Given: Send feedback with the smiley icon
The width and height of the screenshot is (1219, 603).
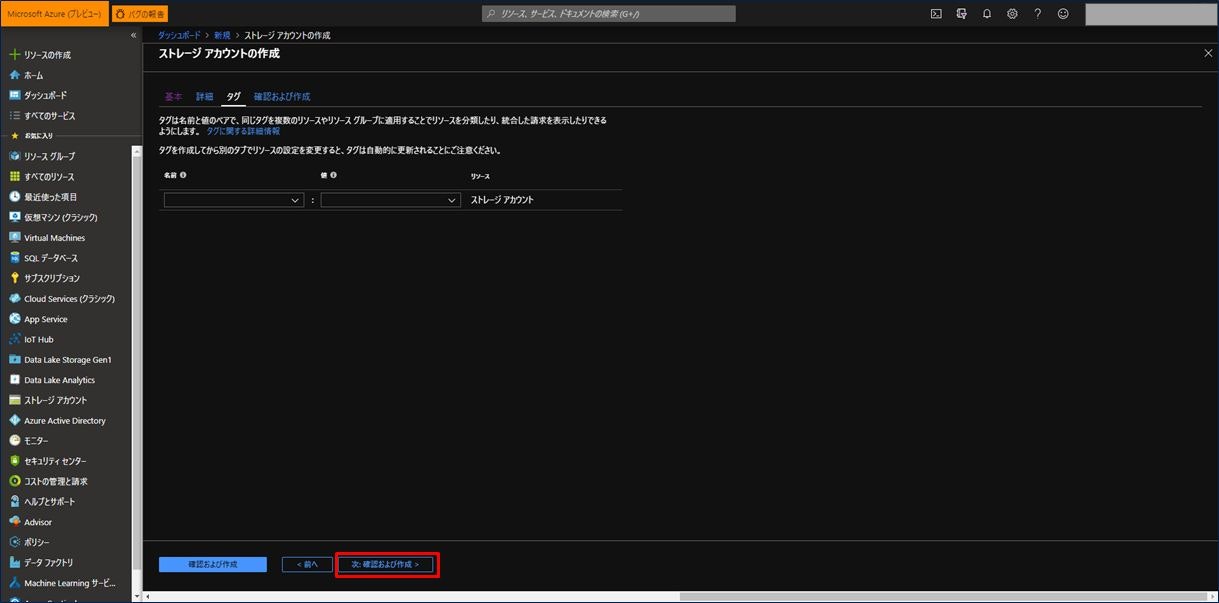Looking at the screenshot, I should (x=1063, y=14).
